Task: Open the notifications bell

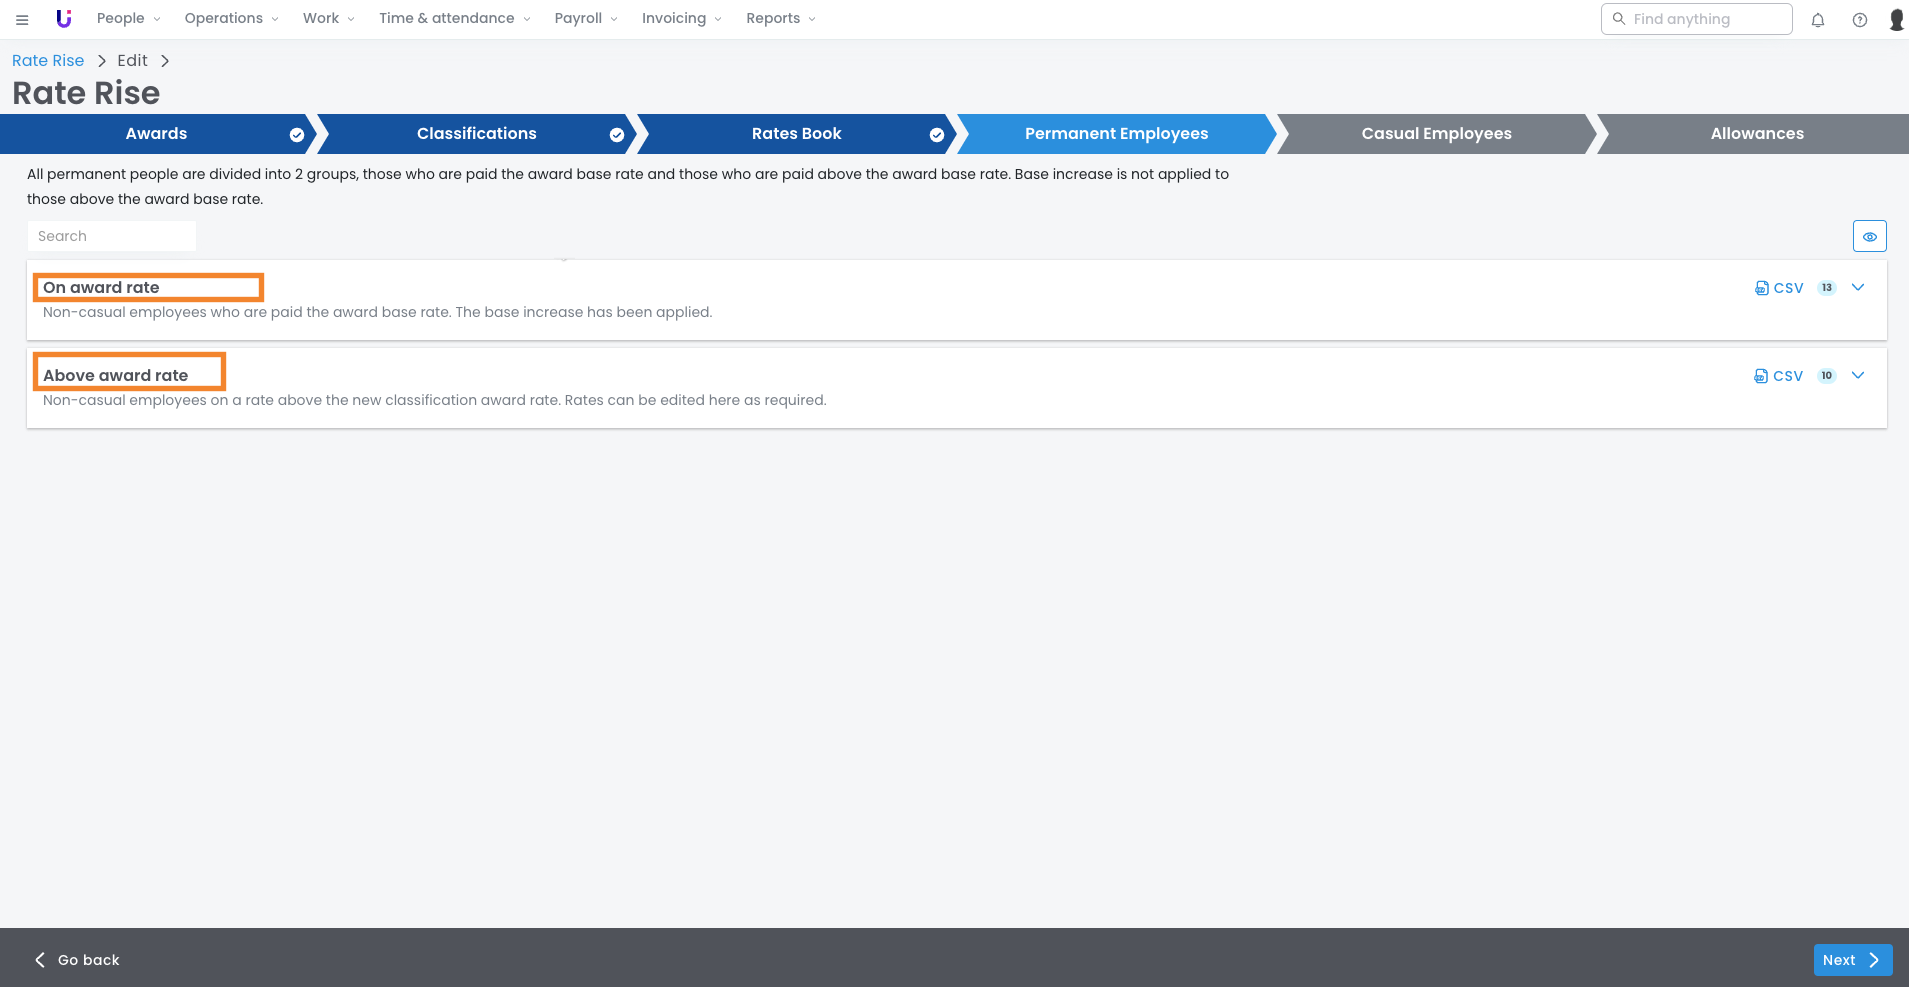Action: (1818, 20)
